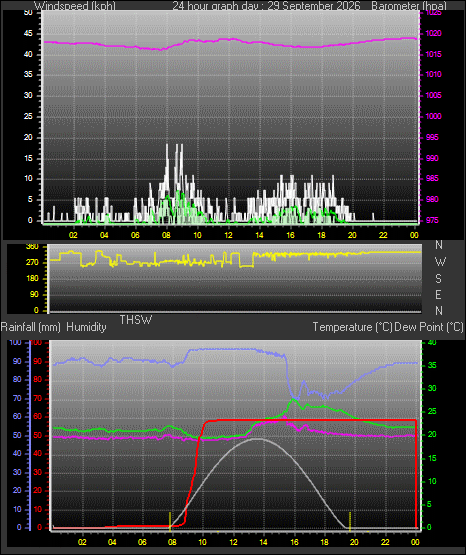Click the yellow sunset marker near 20
466x555 pixels.
tap(350, 521)
